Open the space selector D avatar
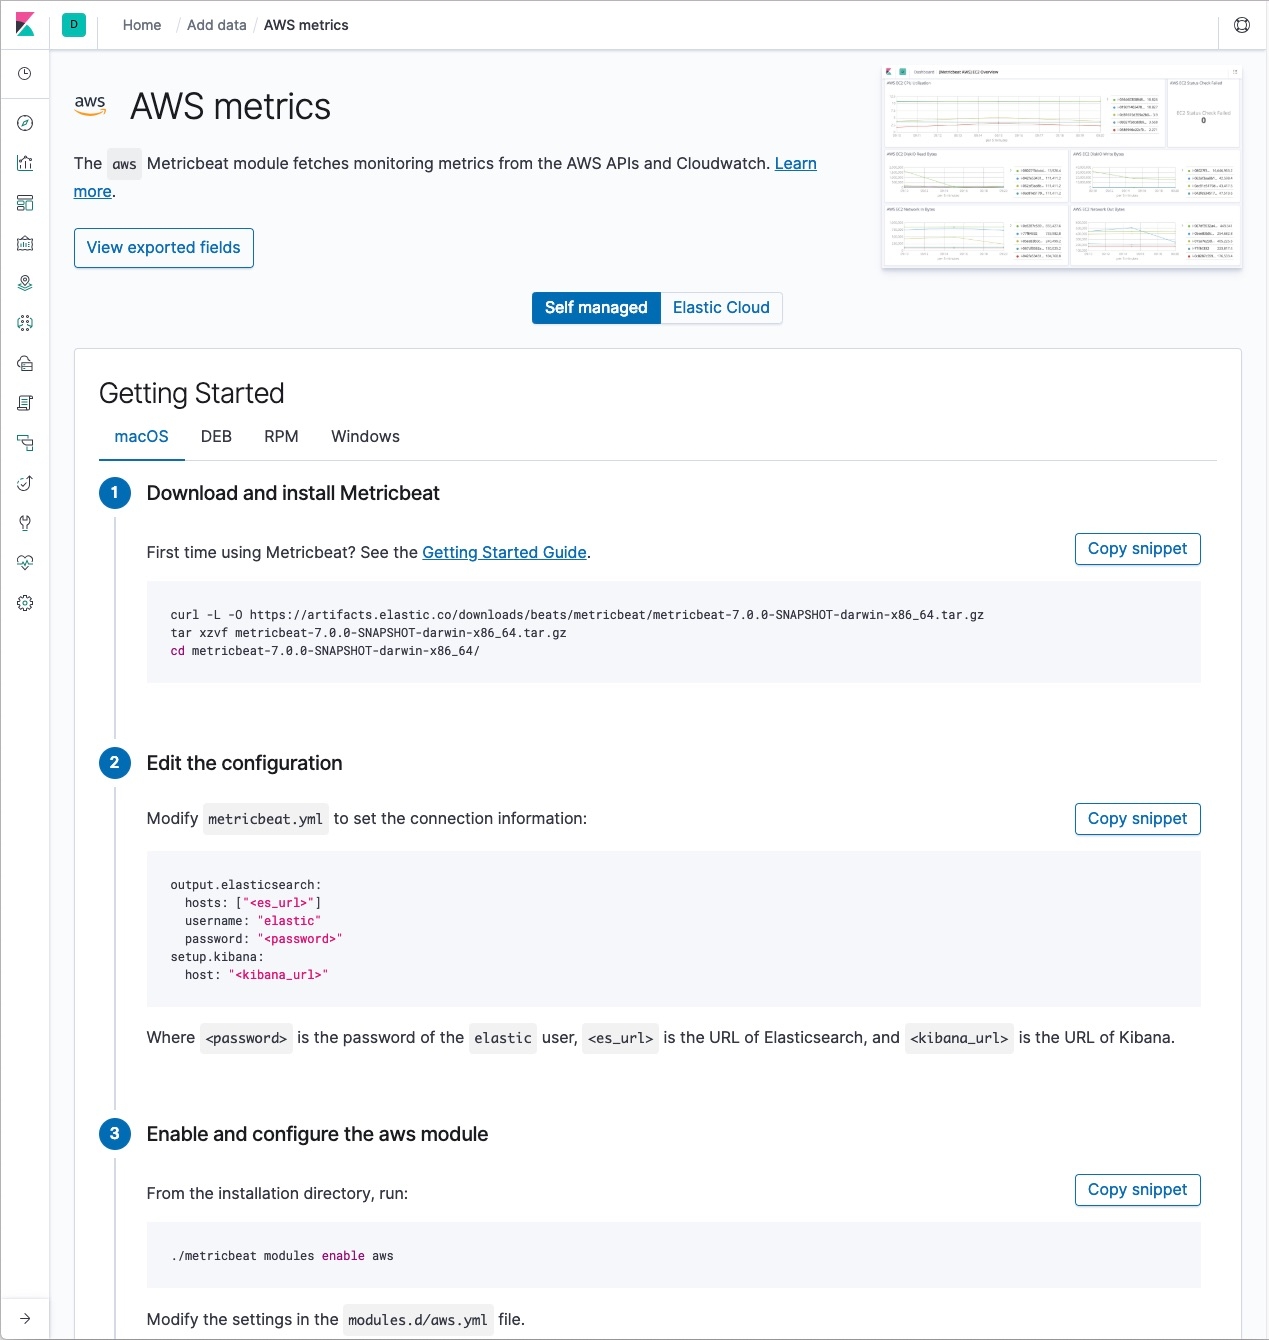Image resolution: width=1269 pixels, height=1340 pixels. coord(74,25)
